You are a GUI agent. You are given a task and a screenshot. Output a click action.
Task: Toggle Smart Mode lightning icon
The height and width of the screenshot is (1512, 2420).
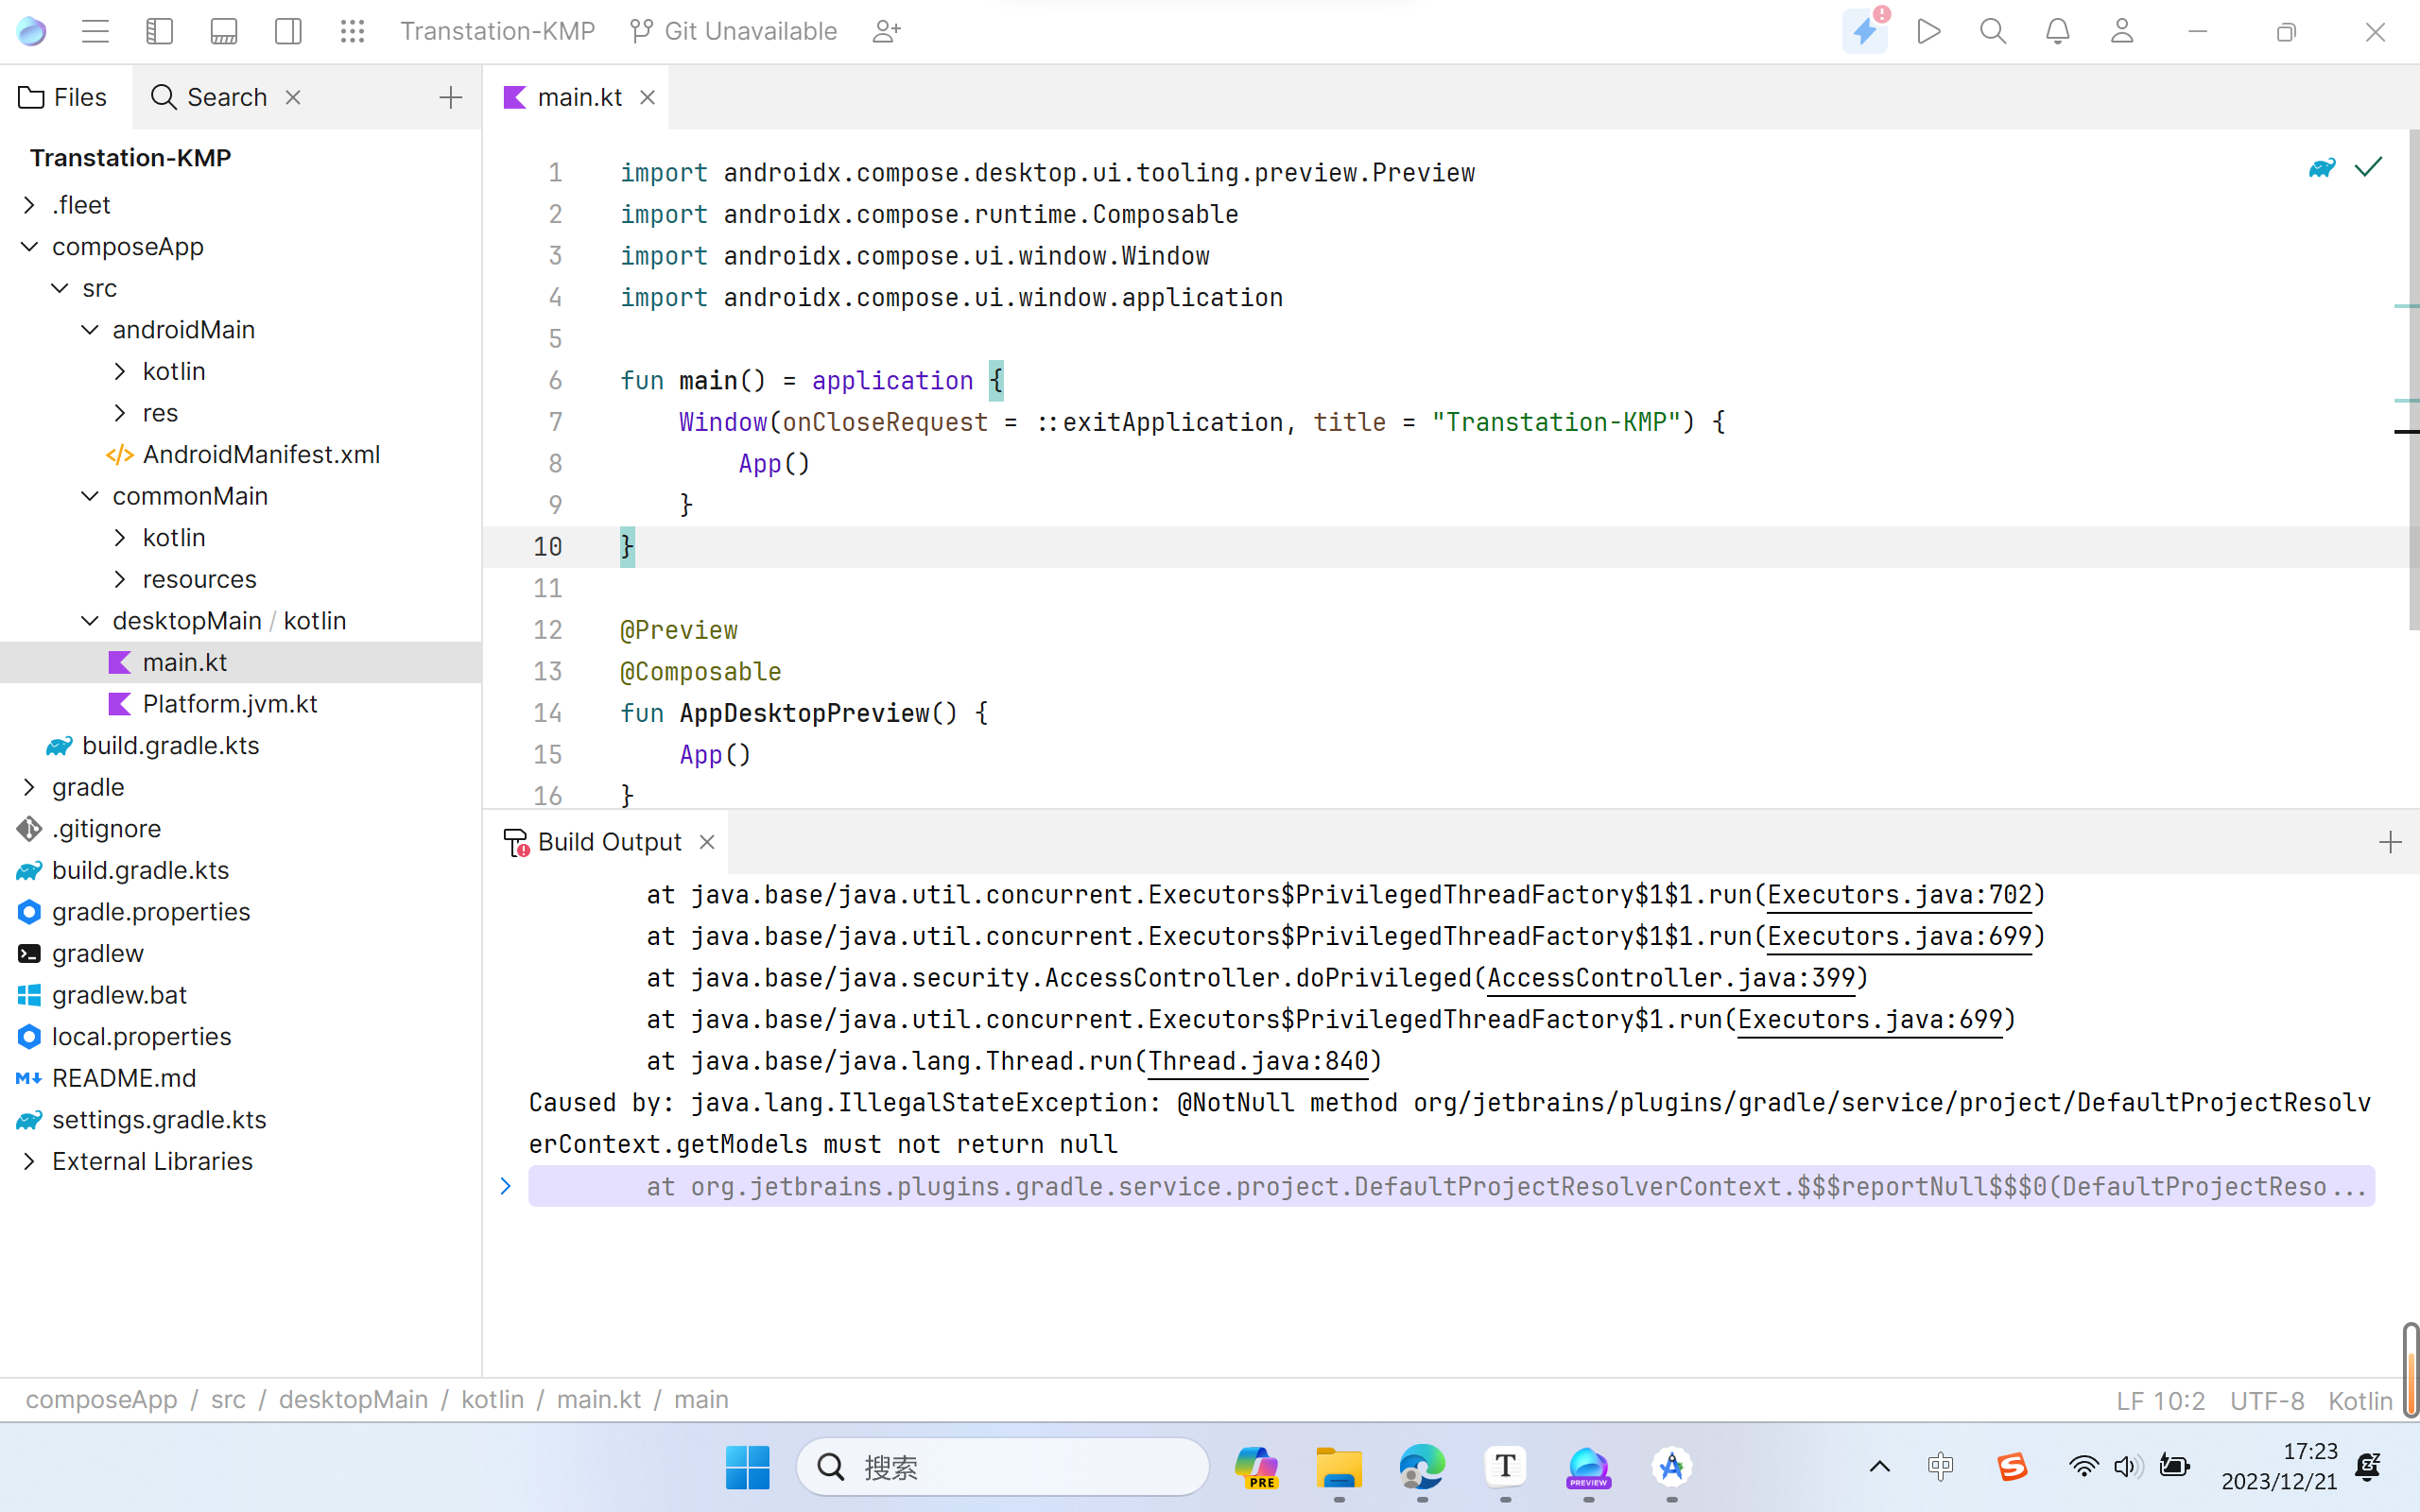pyautogui.click(x=1865, y=31)
